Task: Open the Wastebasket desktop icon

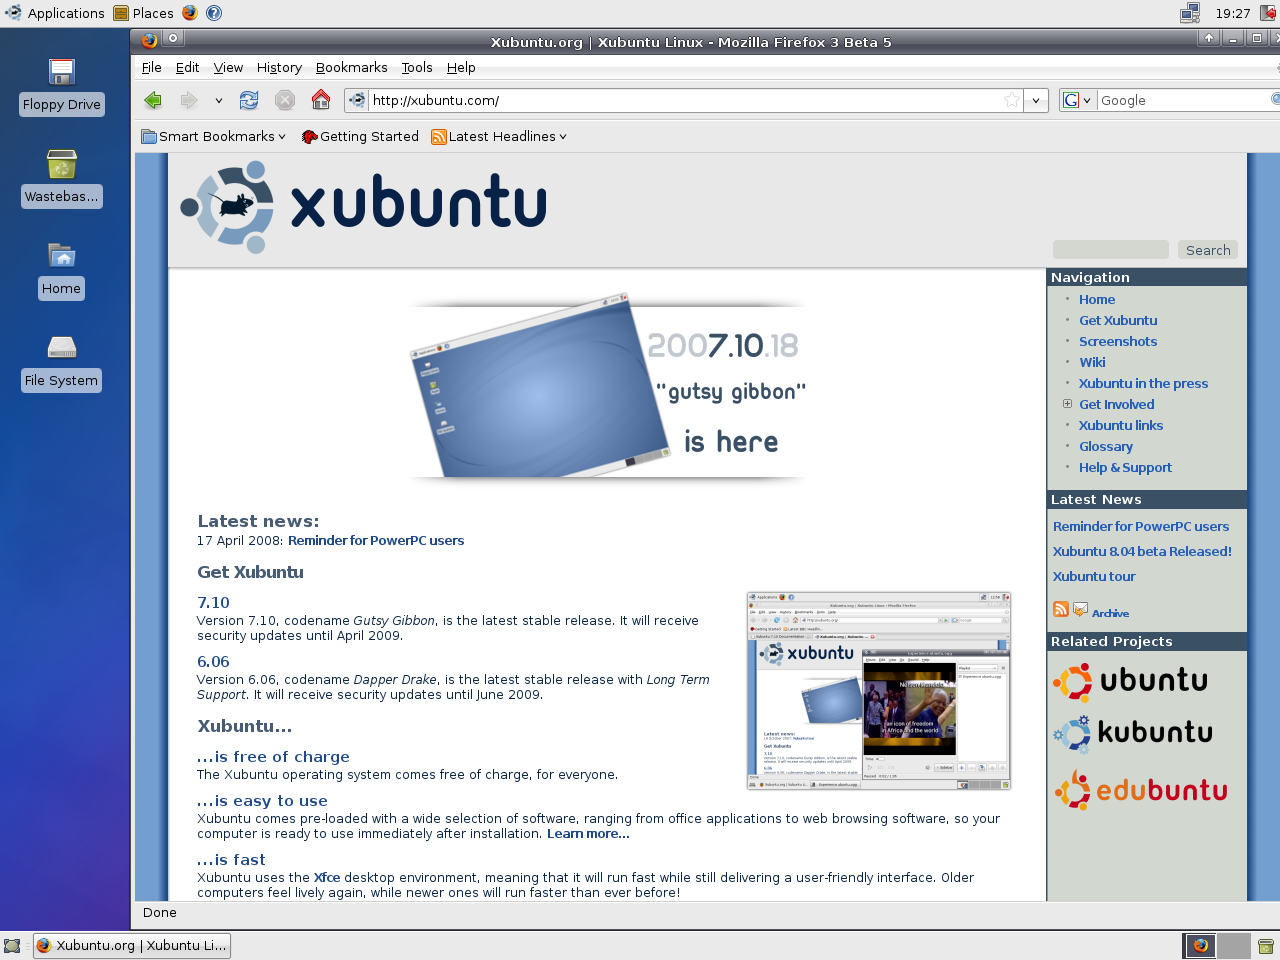Action: [61, 163]
